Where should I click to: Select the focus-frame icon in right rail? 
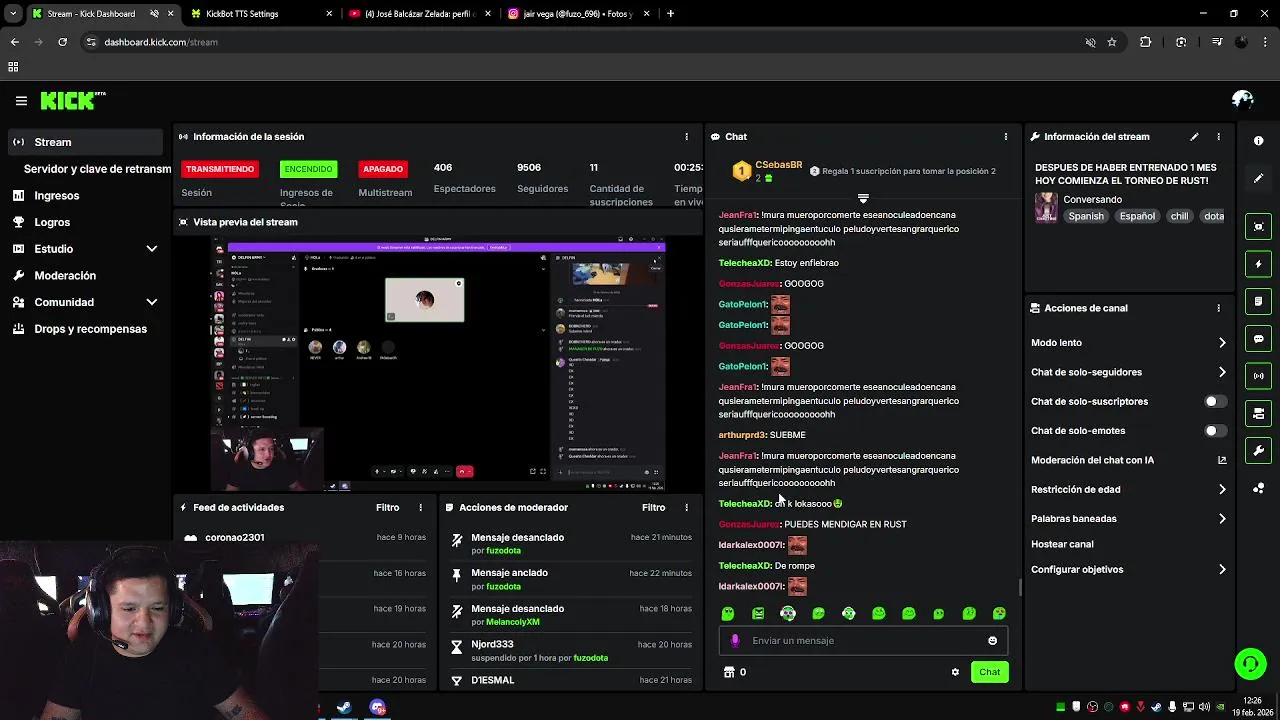click(1258, 227)
